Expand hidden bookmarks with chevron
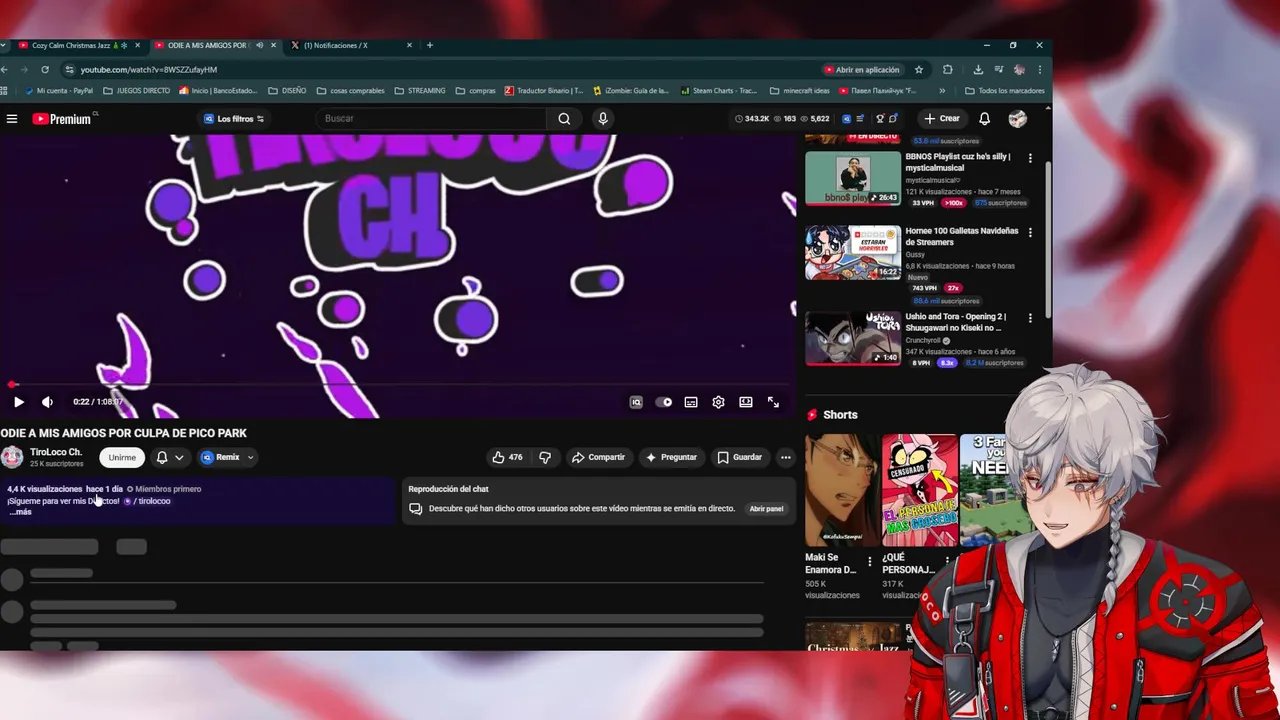 942,91
